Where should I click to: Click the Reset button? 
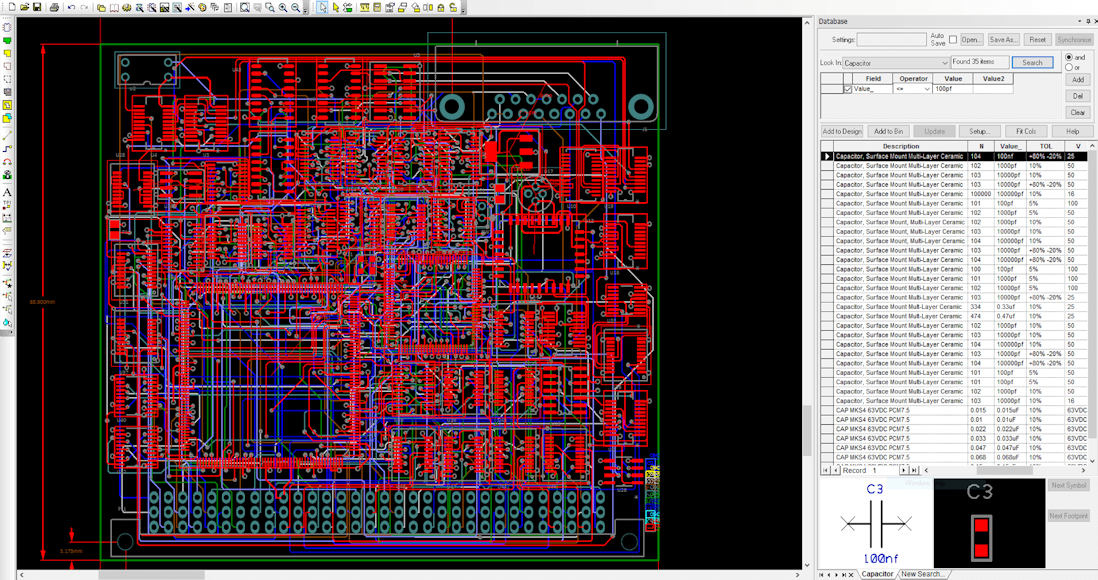pyautogui.click(x=1038, y=39)
